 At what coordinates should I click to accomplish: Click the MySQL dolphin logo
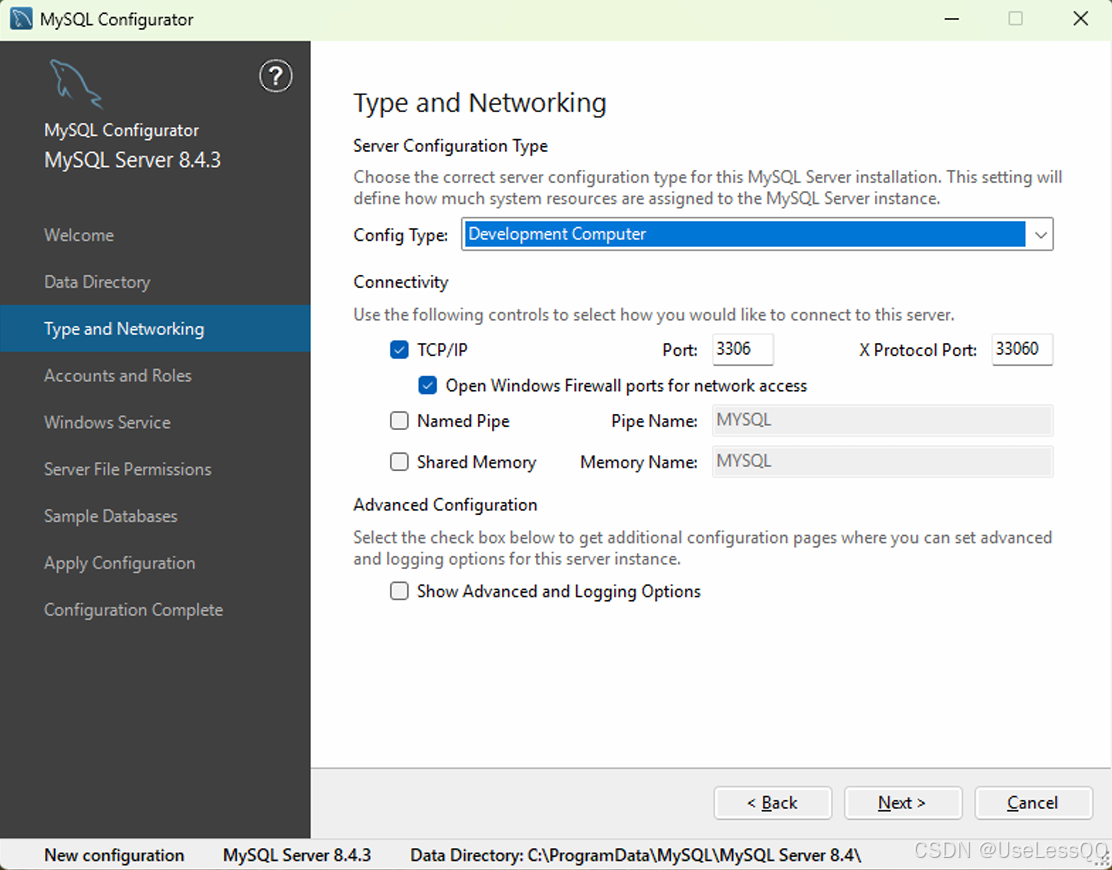tap(76, 84)
